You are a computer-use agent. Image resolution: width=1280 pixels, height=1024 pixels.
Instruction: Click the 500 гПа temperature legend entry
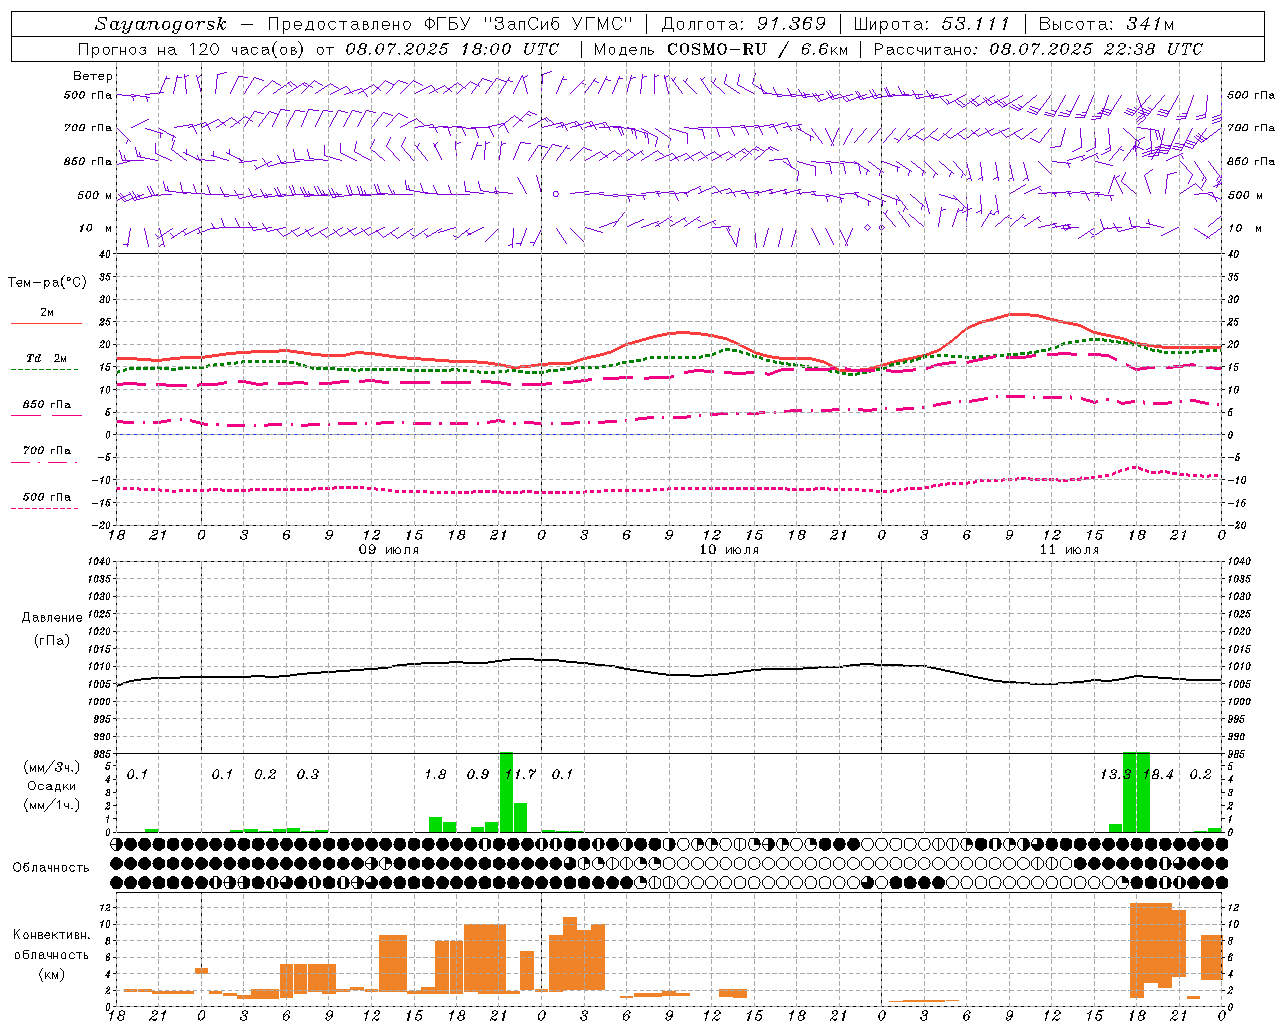[x=47, y=497]
